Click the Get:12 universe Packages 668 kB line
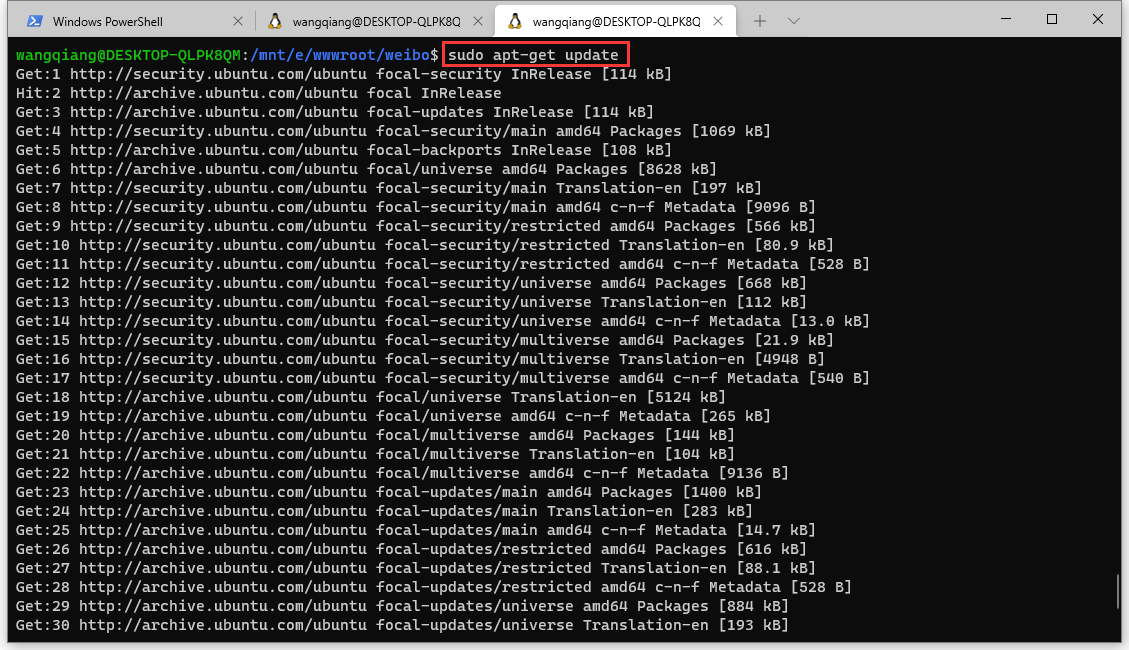This screenshot has width=1129, height=650. (411, 283)
